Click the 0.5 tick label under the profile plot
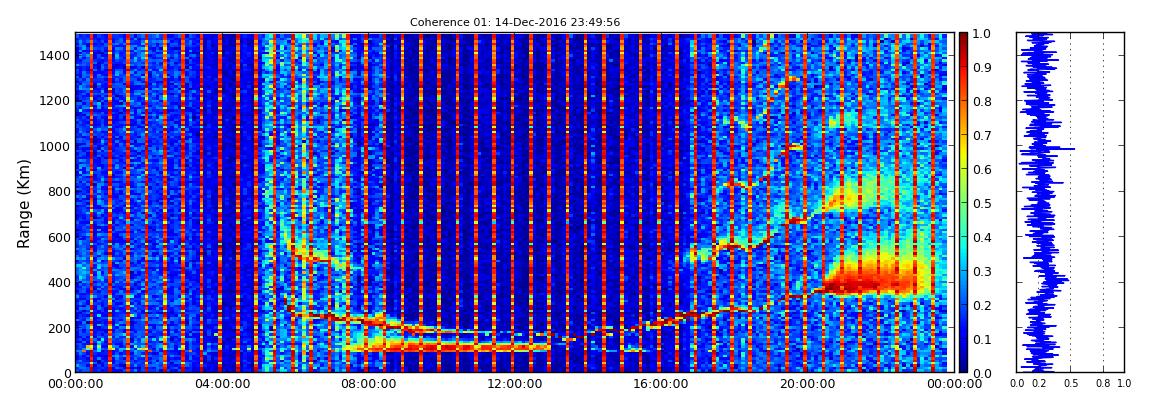 click(x=1071, y=384)
